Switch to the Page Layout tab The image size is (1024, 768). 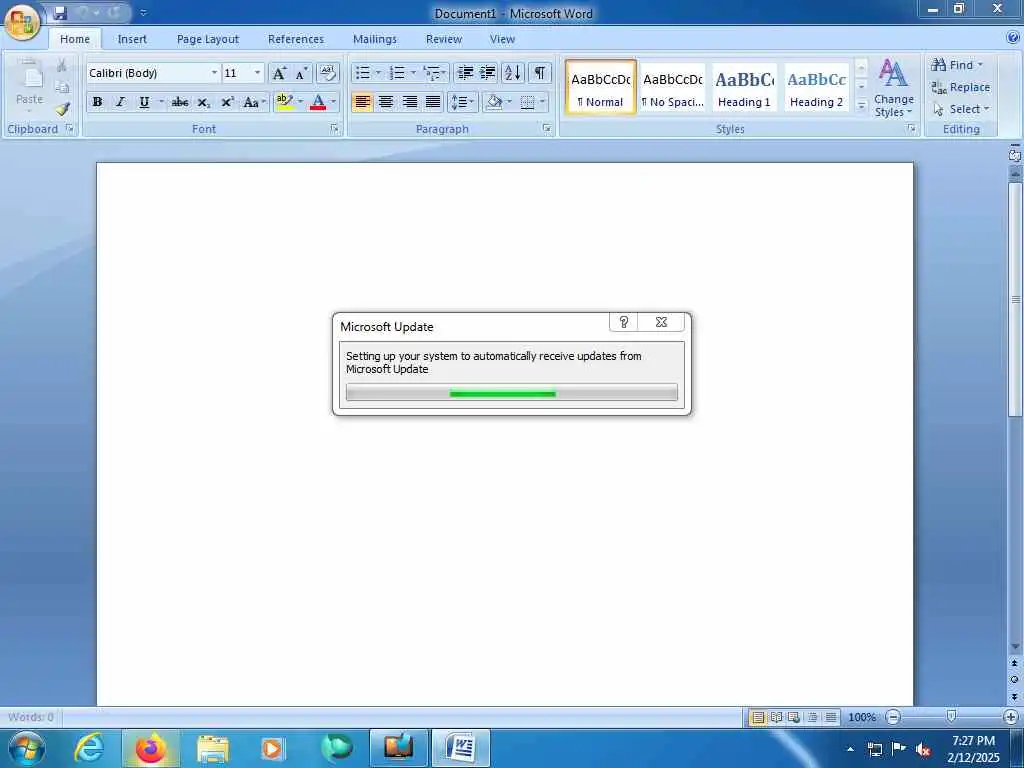208,39
